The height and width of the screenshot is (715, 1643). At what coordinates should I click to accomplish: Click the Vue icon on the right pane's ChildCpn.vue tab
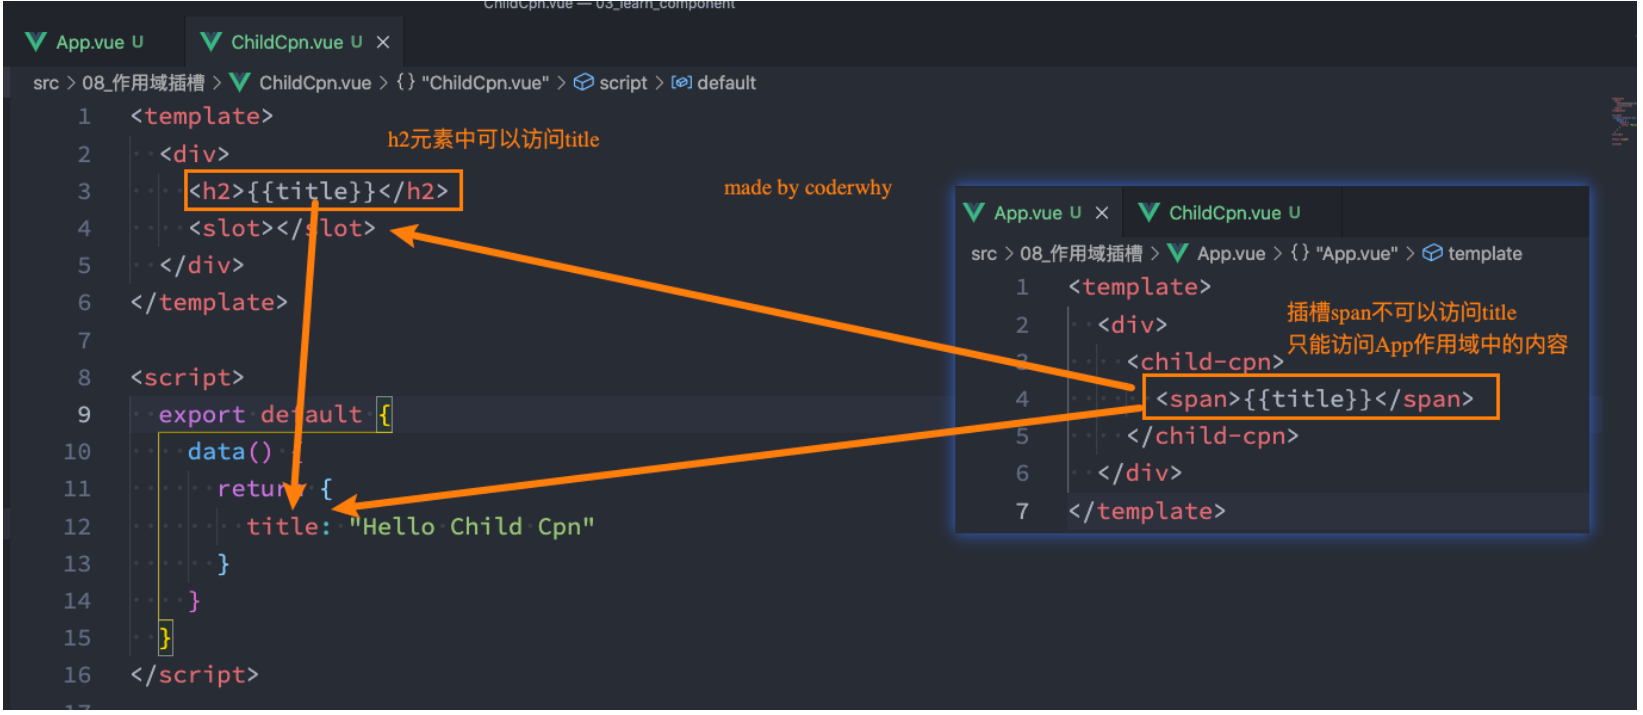[x=1149, y=213]
